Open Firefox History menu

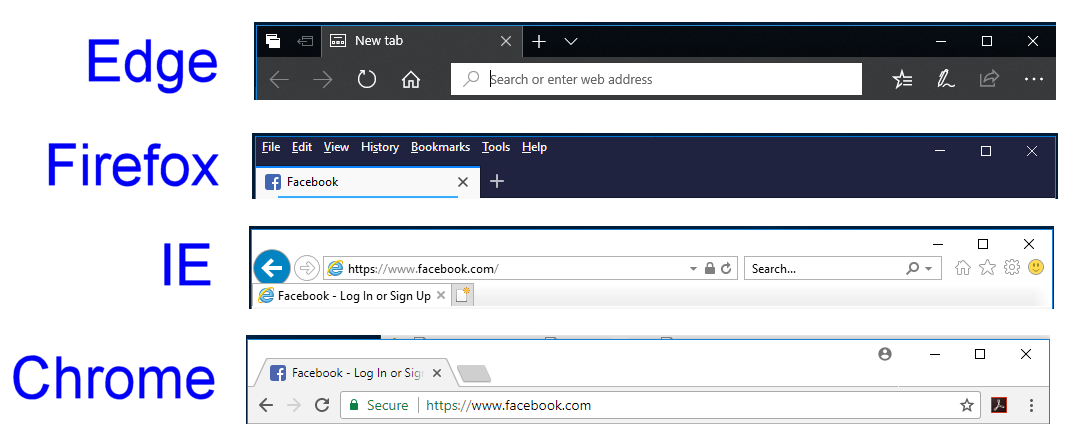click(380, 147)
